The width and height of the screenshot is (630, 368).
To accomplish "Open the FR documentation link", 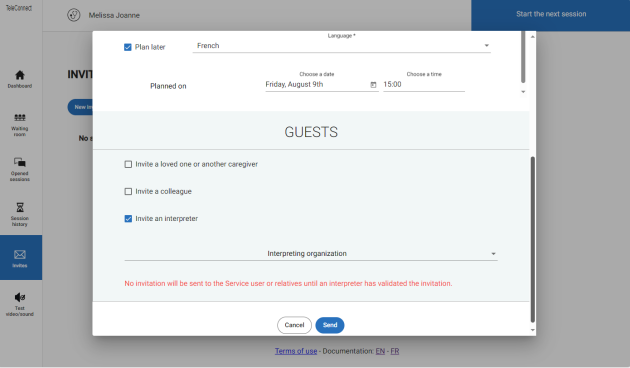I will click(395, 351).
